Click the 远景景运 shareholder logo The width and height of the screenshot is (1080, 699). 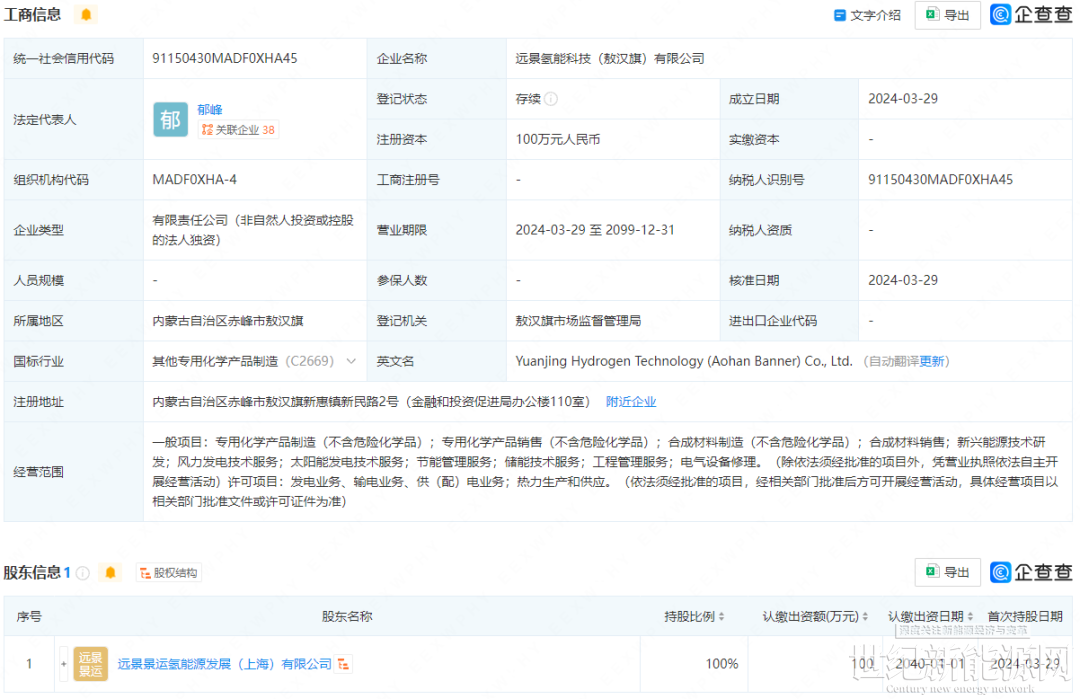tap(91, 664)
